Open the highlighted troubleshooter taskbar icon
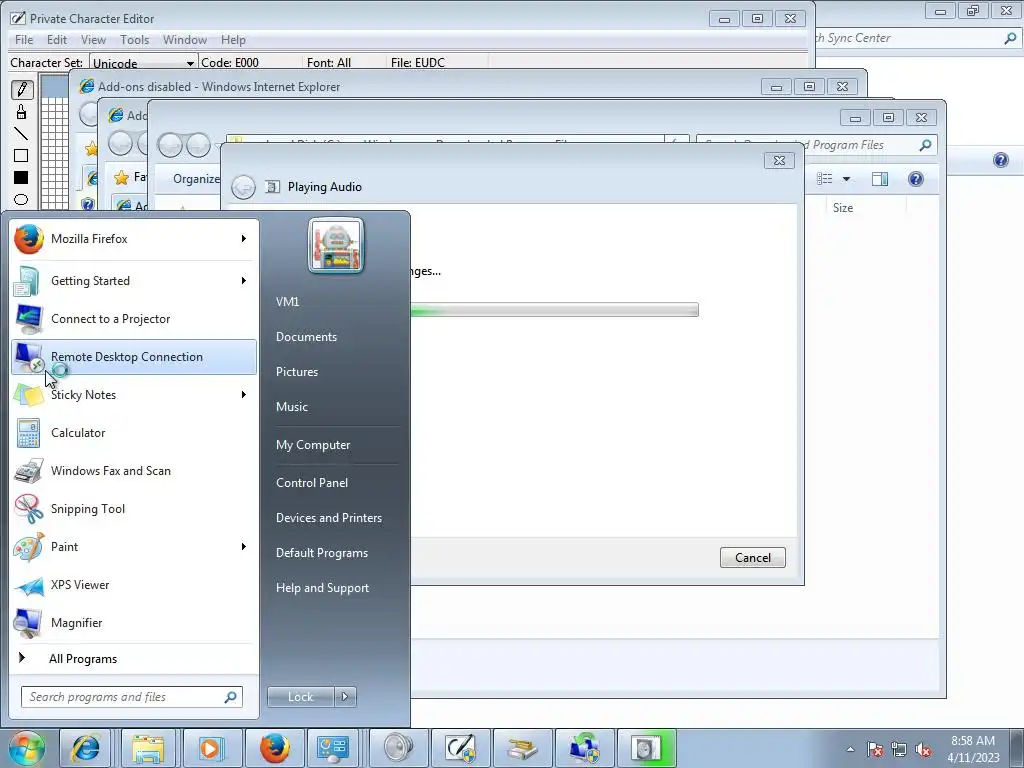Screen dimensions: 1024x768 pyautogui.click(x=647, y=748)
